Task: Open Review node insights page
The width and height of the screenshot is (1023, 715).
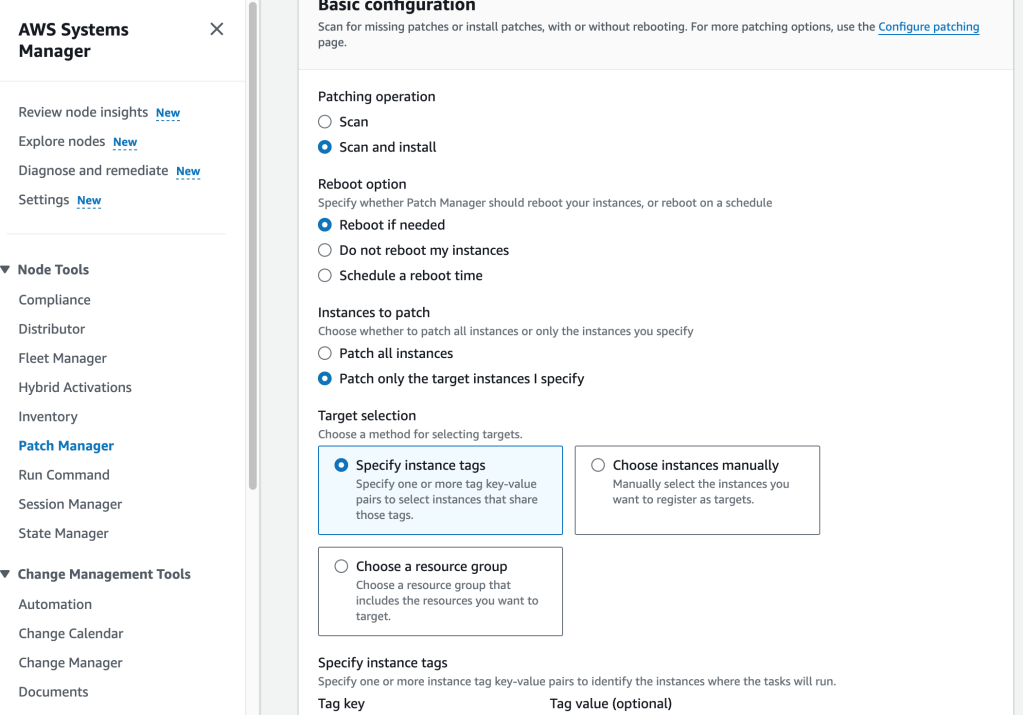Action: (x=83, y=112)
